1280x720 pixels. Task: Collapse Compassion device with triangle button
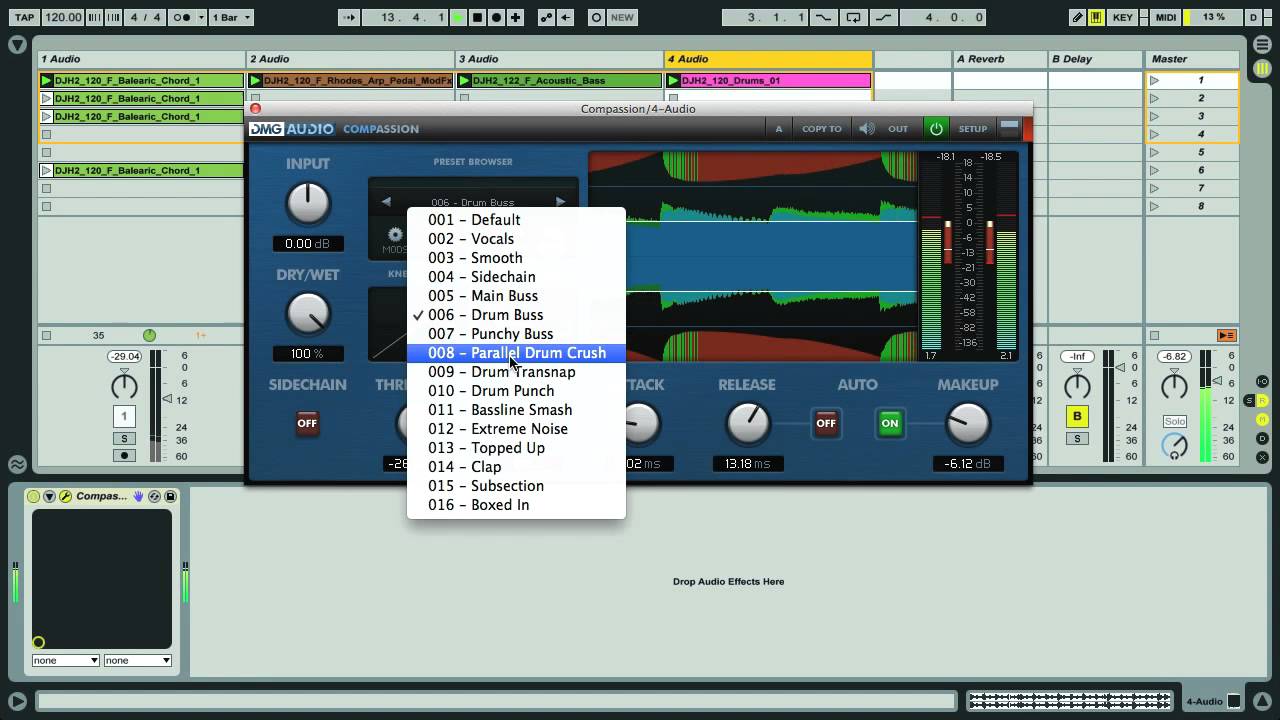pyautogui.click(x=49, y=496)
